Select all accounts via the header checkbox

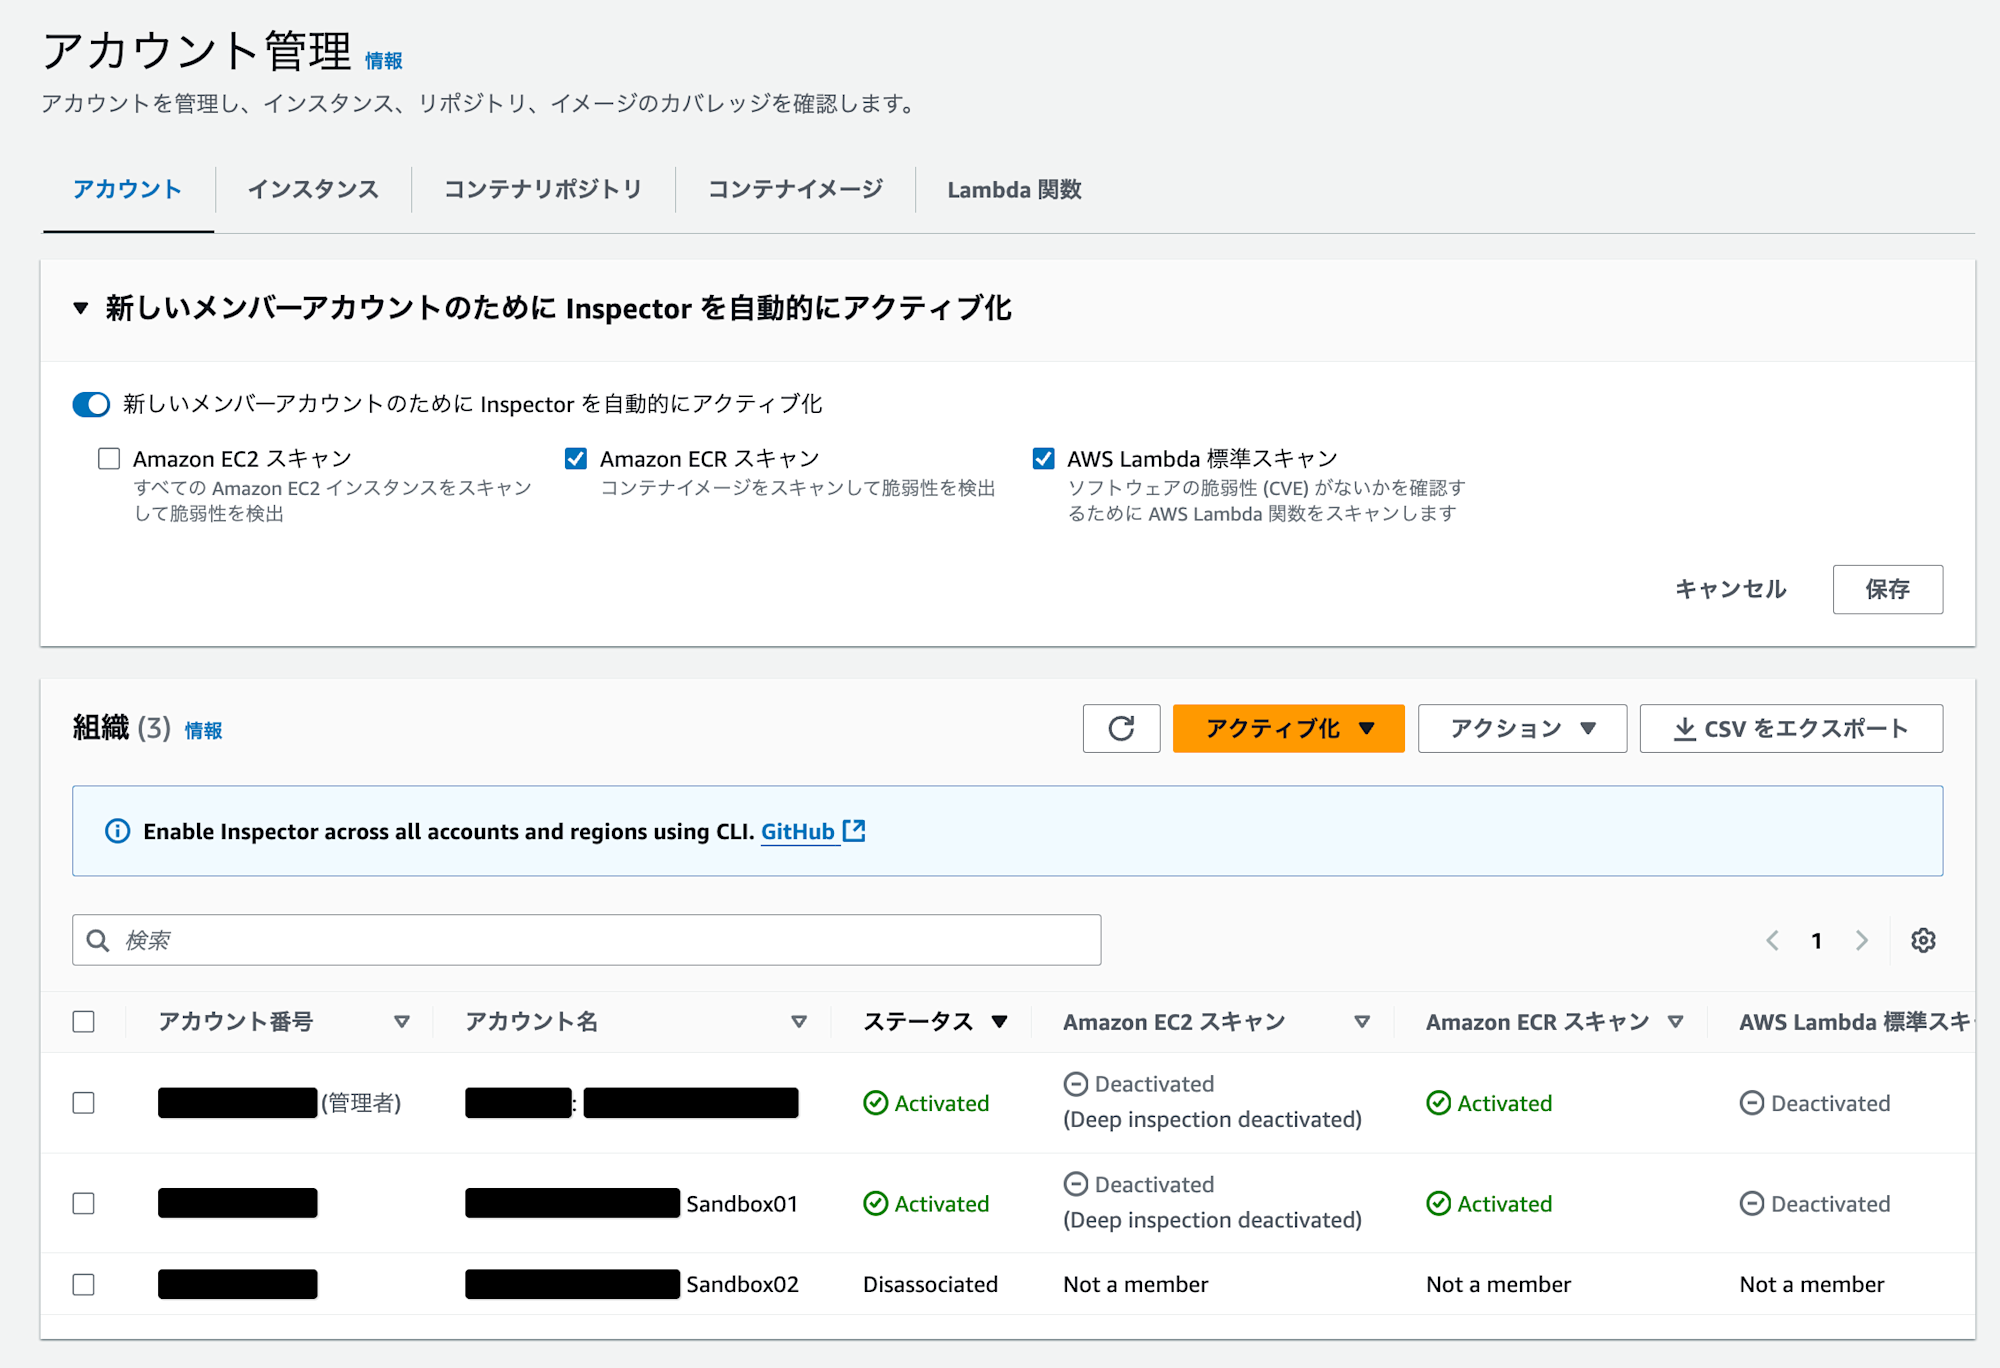84,1021
